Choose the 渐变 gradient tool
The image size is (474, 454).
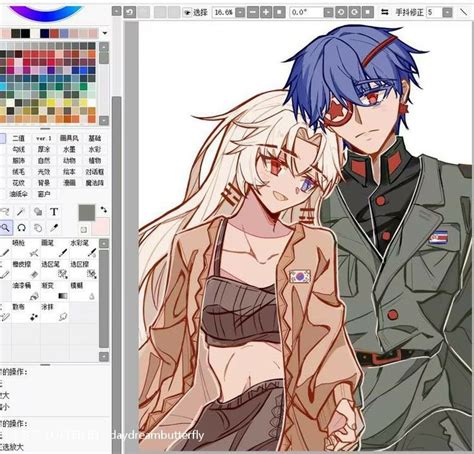tap(55, 291)
